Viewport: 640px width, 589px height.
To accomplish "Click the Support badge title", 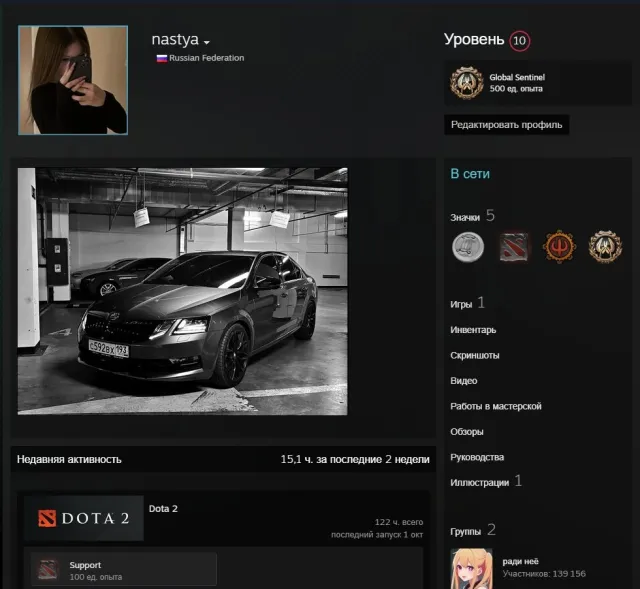I will (85, 565).
